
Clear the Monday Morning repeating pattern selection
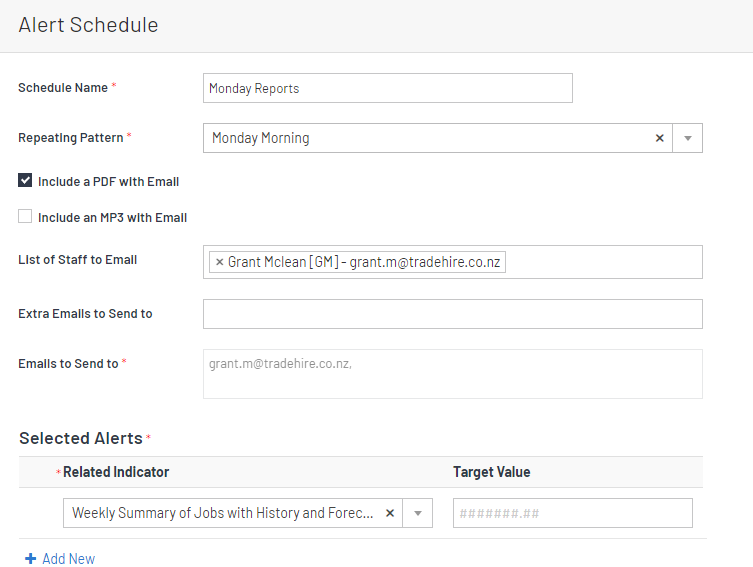pos(659,138)
